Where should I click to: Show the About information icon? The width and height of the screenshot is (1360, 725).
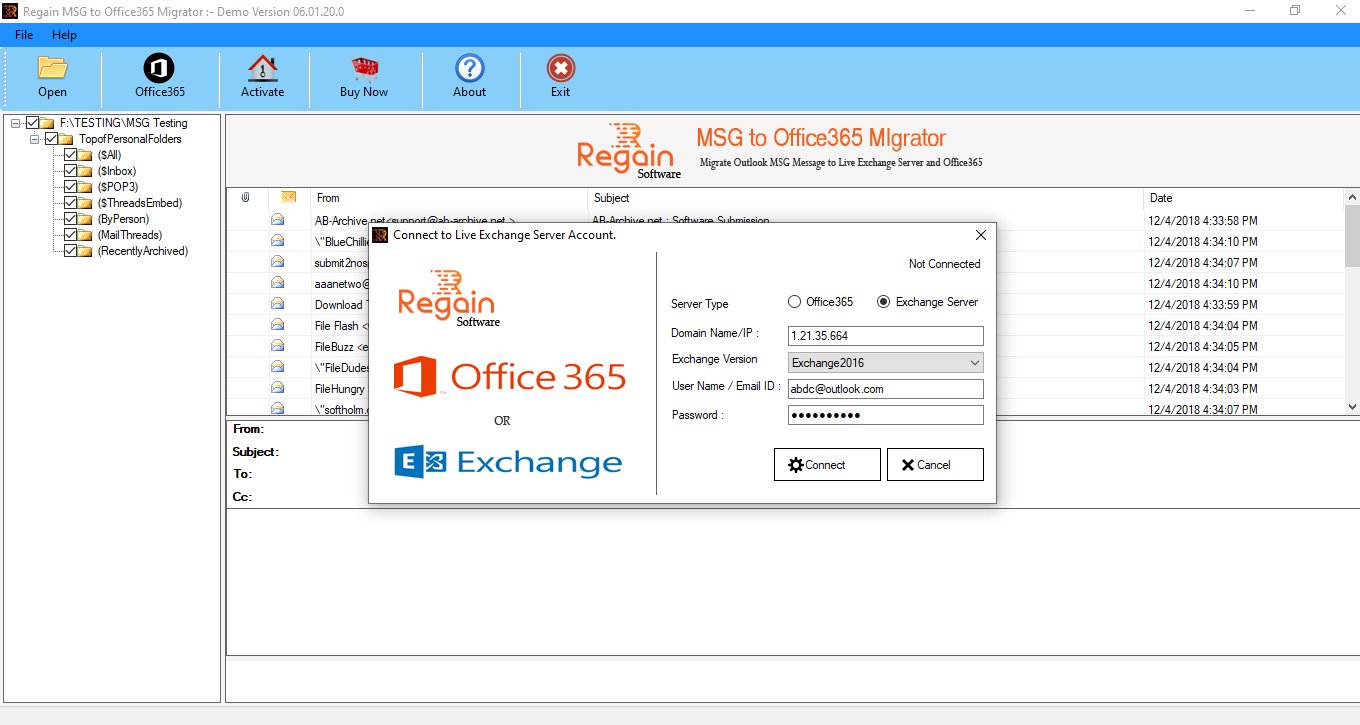tap(469, 68)
